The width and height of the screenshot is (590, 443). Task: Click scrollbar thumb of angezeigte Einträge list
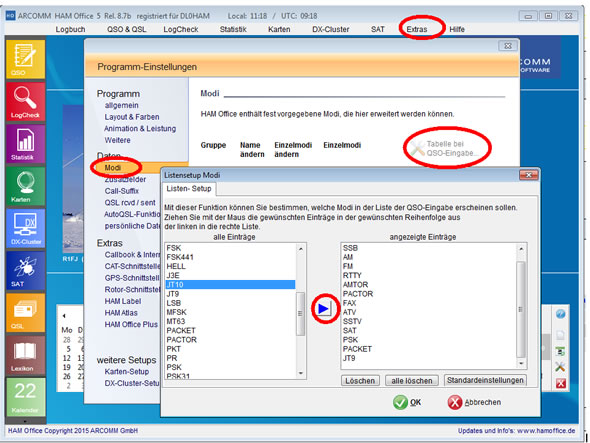pyautogui.click(x=521, y=309)
